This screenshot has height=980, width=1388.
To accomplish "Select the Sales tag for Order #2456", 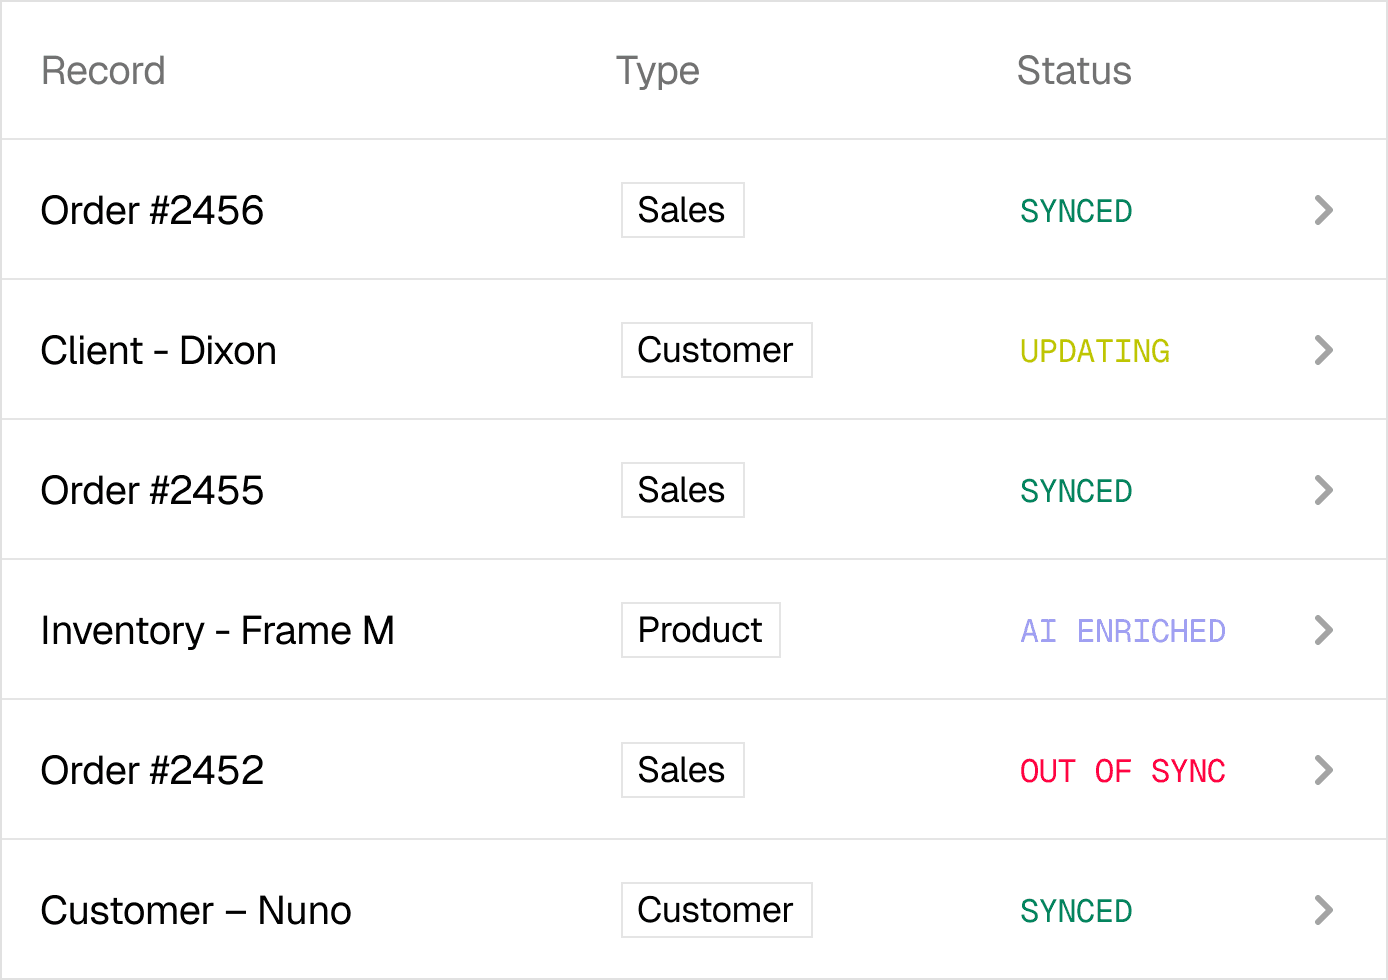I will point(682,210).
